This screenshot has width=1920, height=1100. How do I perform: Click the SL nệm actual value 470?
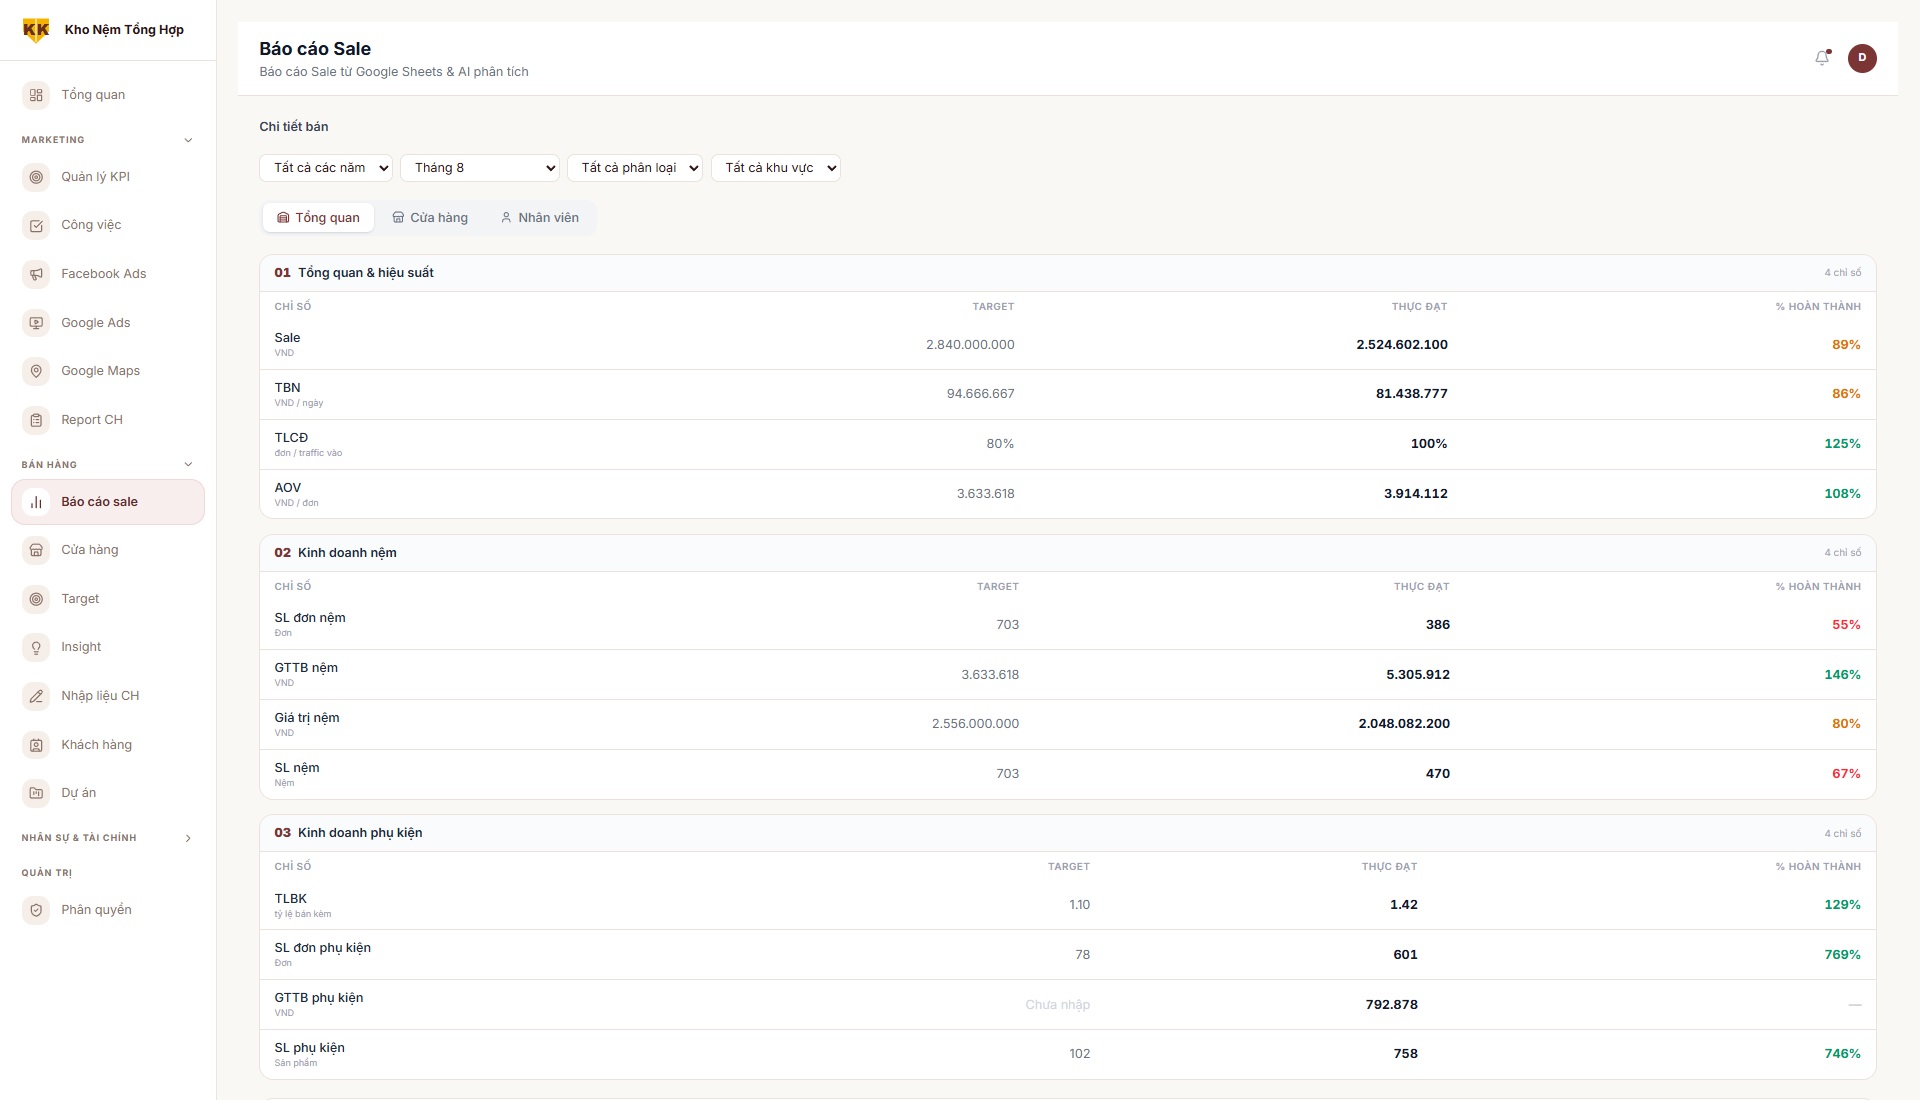pos(1437,774)
